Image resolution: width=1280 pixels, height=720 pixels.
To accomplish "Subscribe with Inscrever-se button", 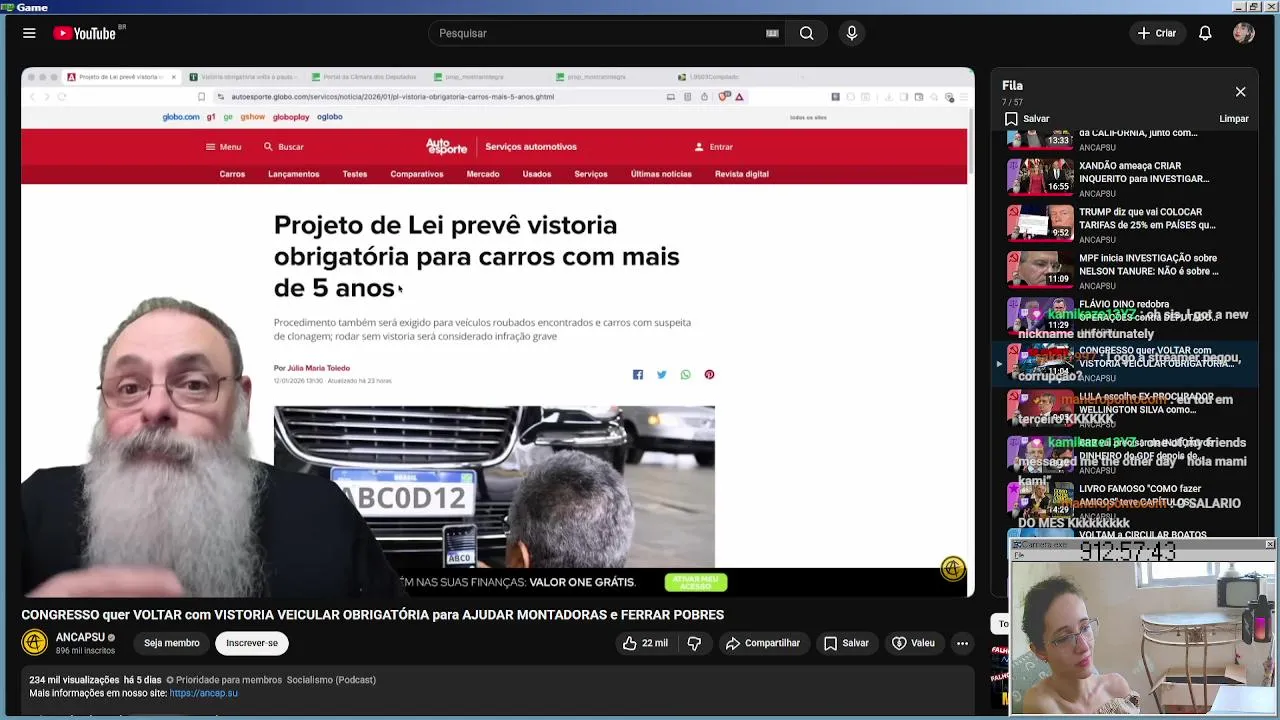I will pos(252,643).
